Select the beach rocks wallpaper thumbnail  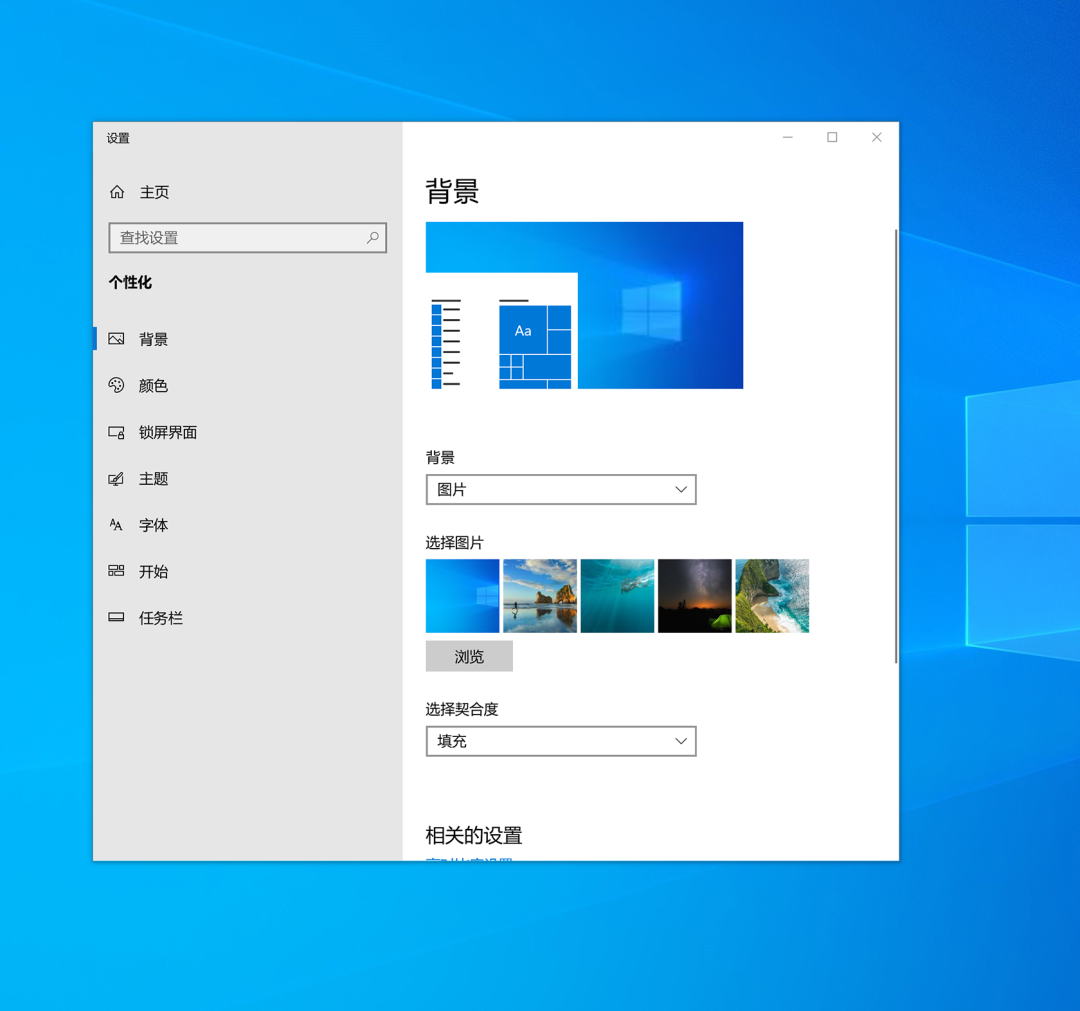[x=540, y=596]
